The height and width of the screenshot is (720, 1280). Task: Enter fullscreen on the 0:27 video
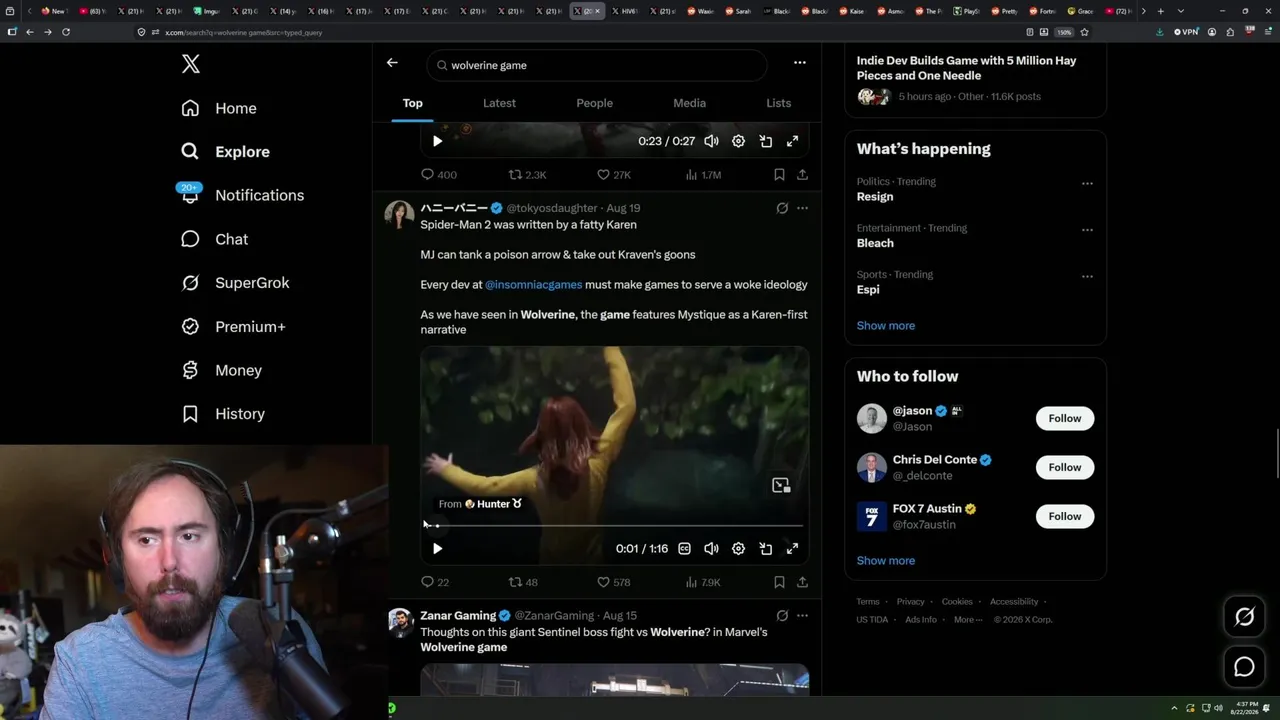point(792,141)
